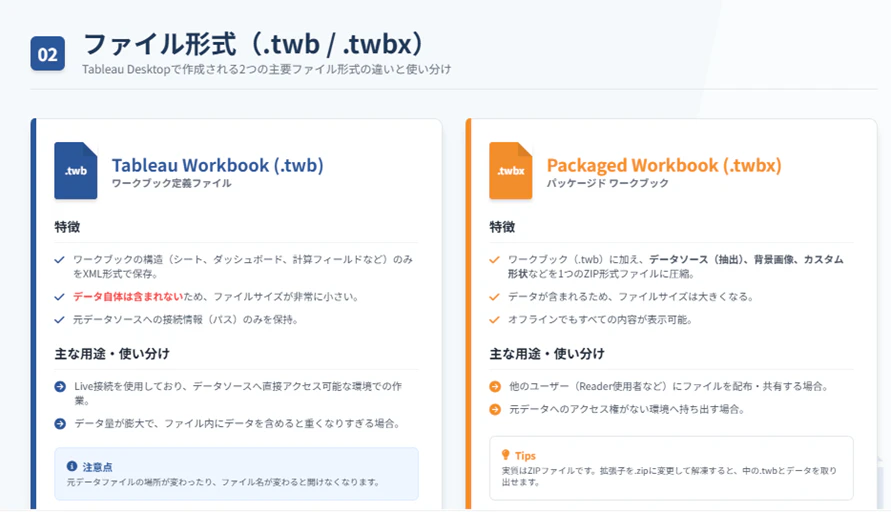Click checkmark beside オフラインでもすべての内容 bullet
891x512 pixels.
[x=494, y=320]
